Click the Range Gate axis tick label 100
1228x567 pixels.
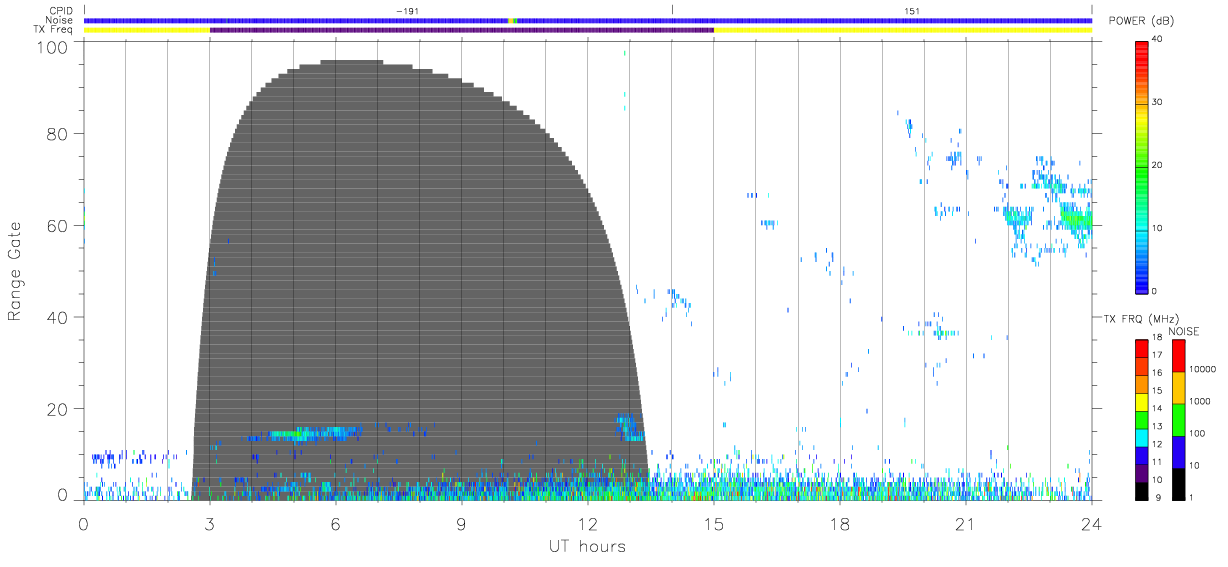[x=55, y=47]
